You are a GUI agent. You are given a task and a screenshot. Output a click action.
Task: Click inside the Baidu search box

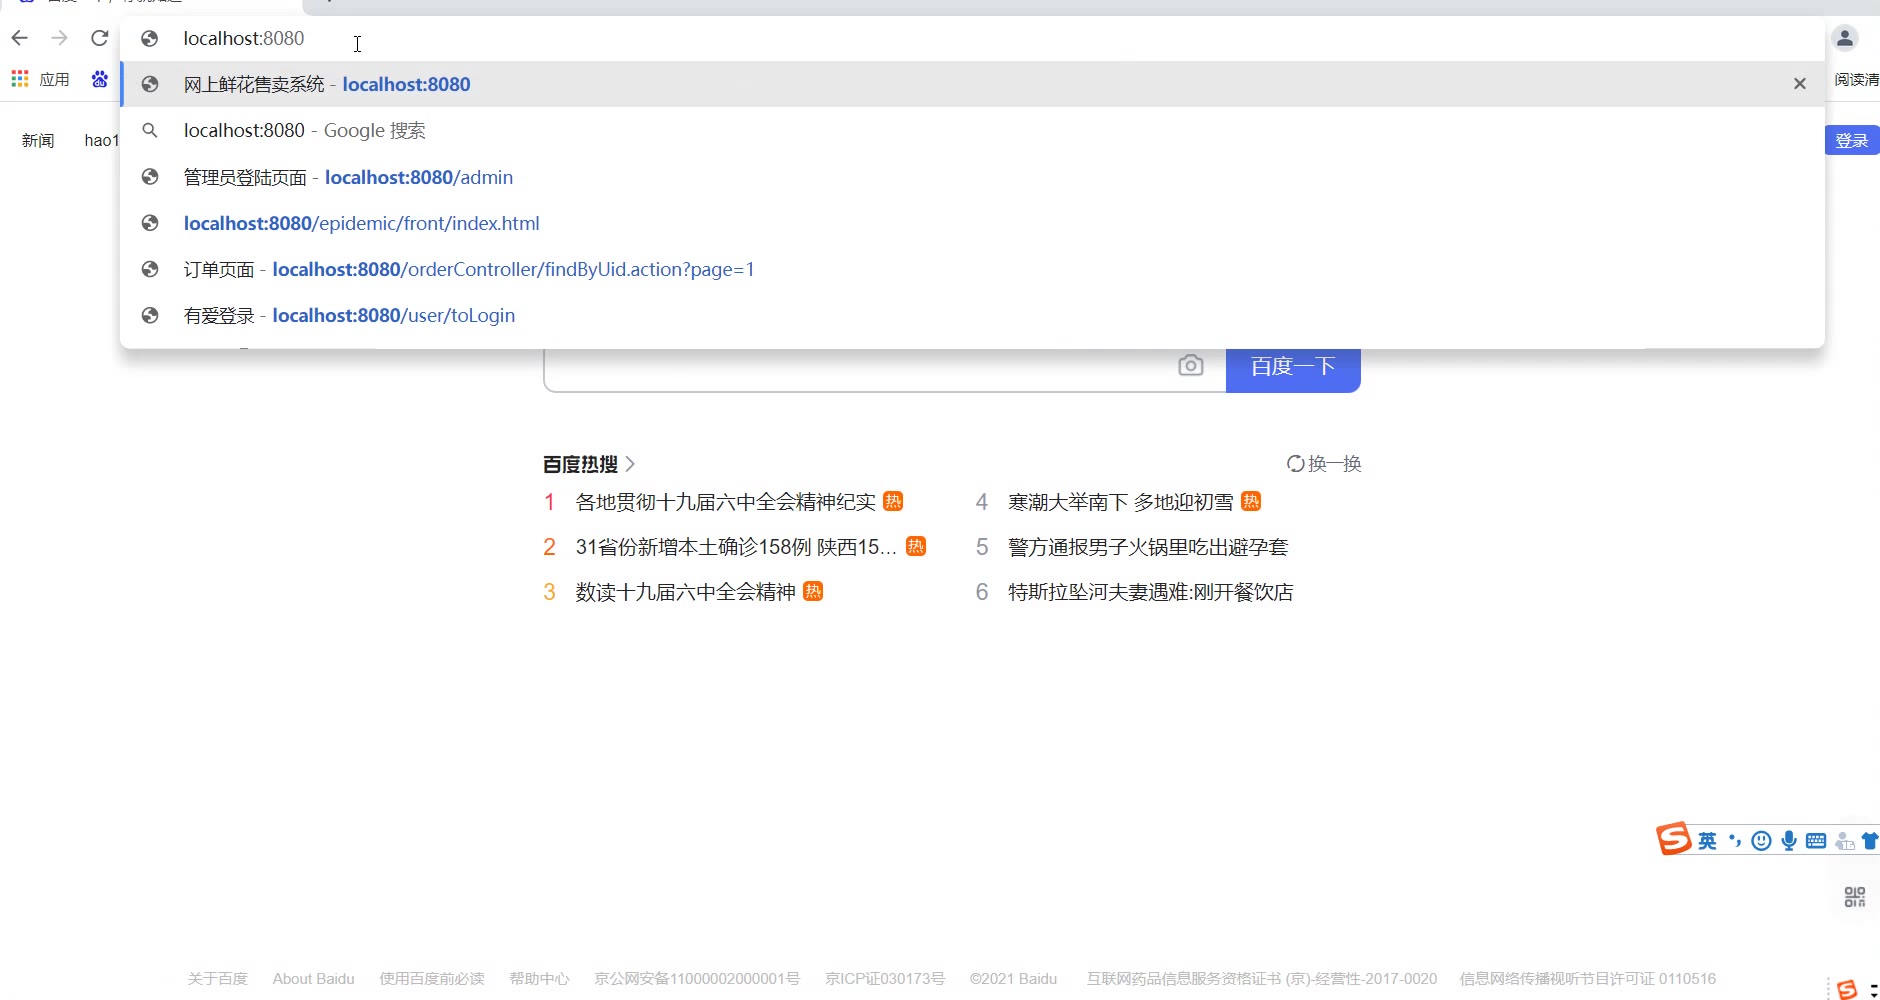(x=860, y=368)
